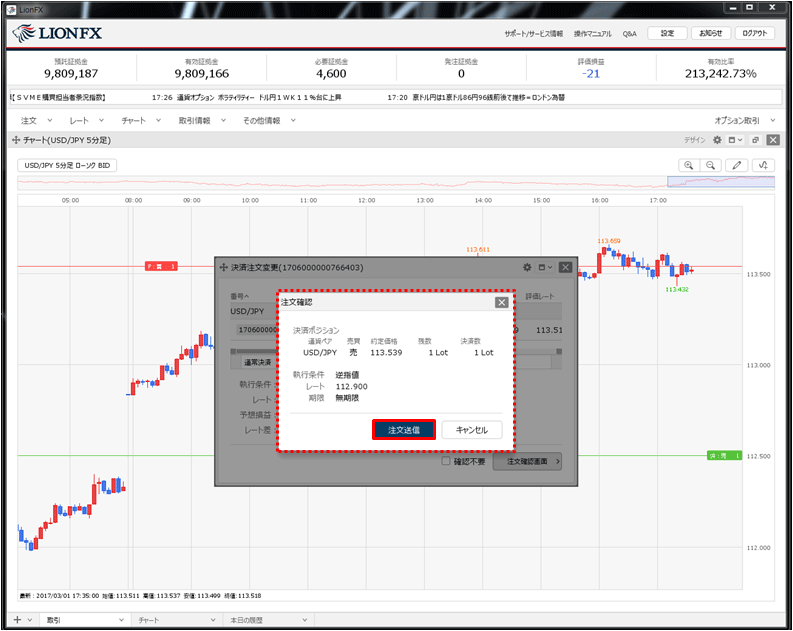Expand the arrow next to the plus tab icon
The height and width of the screenshot is (631, 793).
pyautogui.click(x=30, y=620)
